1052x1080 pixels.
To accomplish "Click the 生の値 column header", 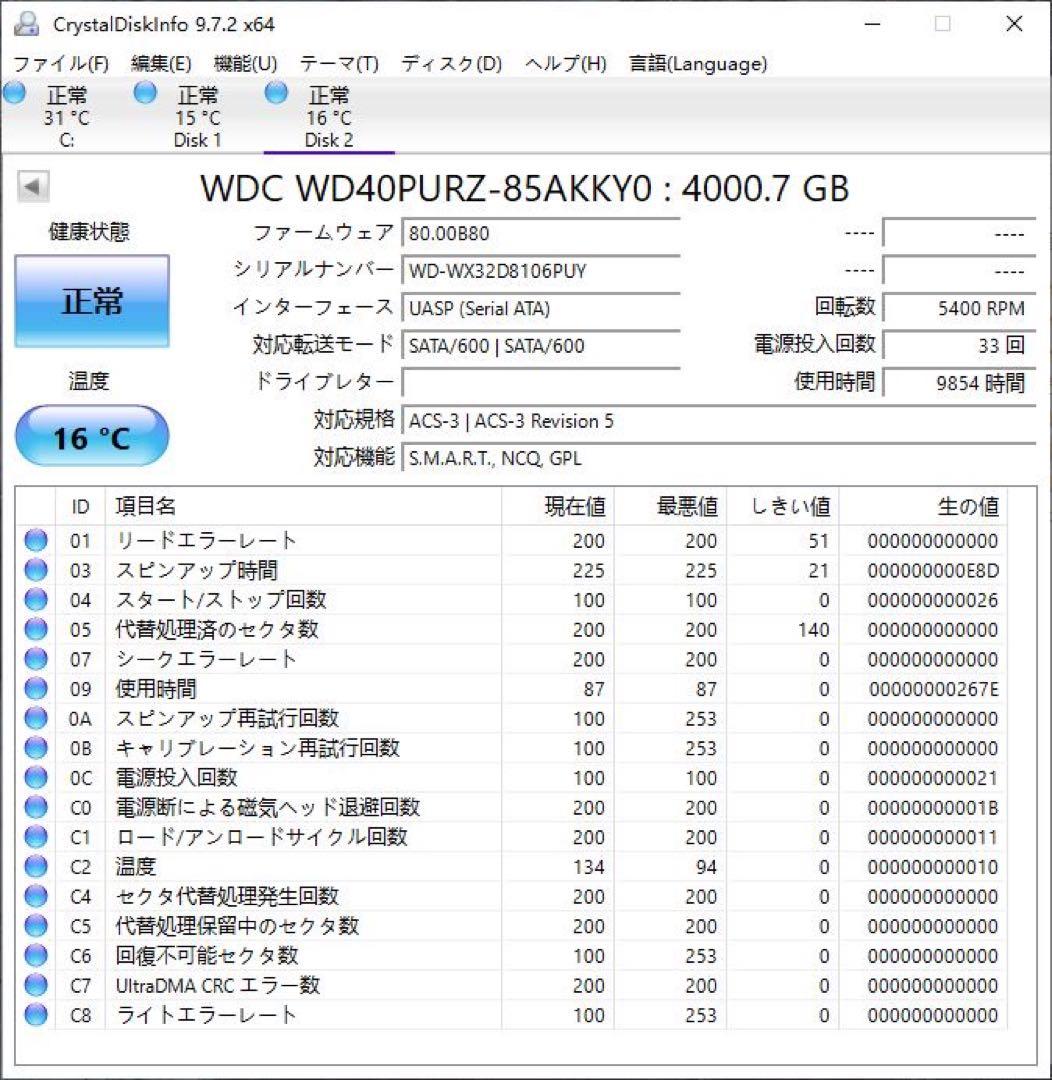I will 922,507.
